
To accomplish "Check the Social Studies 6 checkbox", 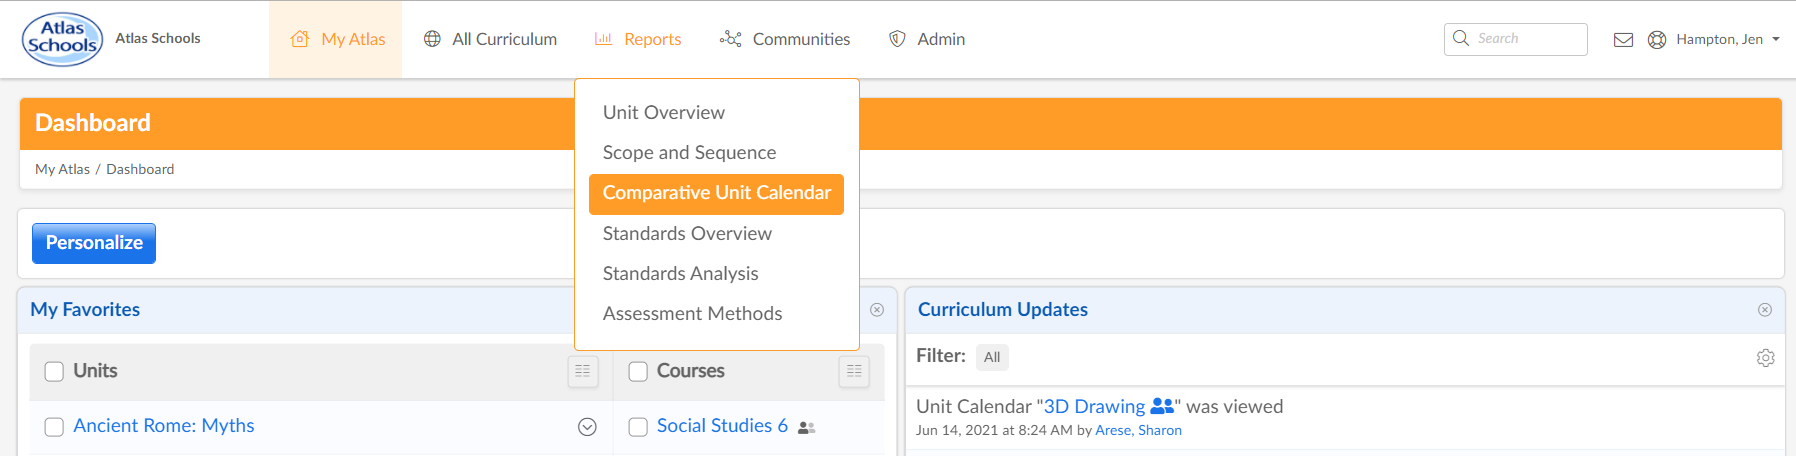I will (x=638, y=427).
